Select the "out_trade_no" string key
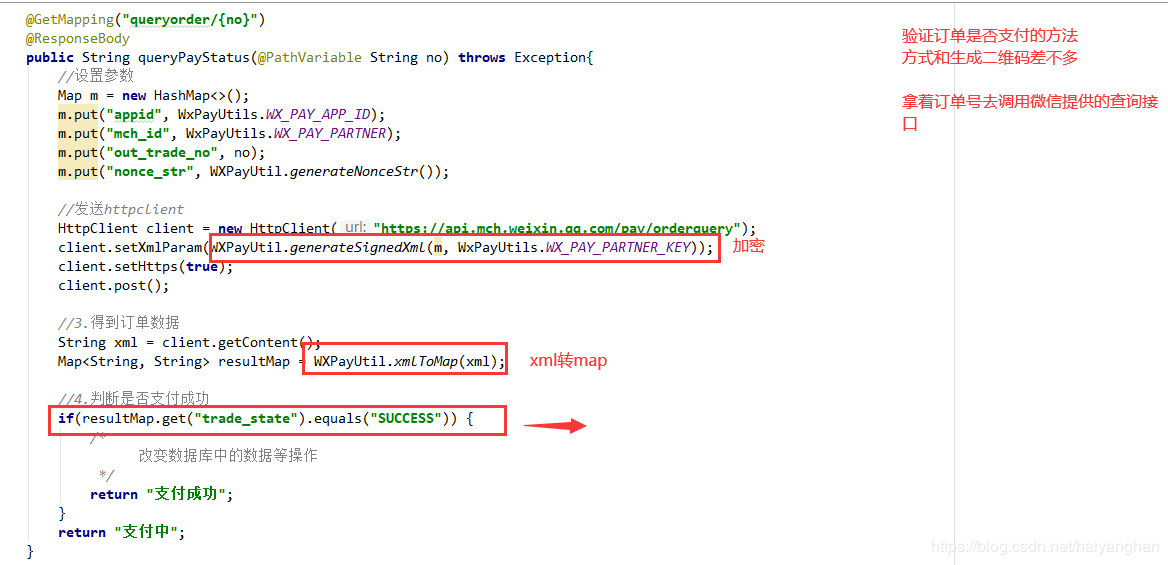Viewport: 1168px width, 565px height. click(x=162, y=152)
